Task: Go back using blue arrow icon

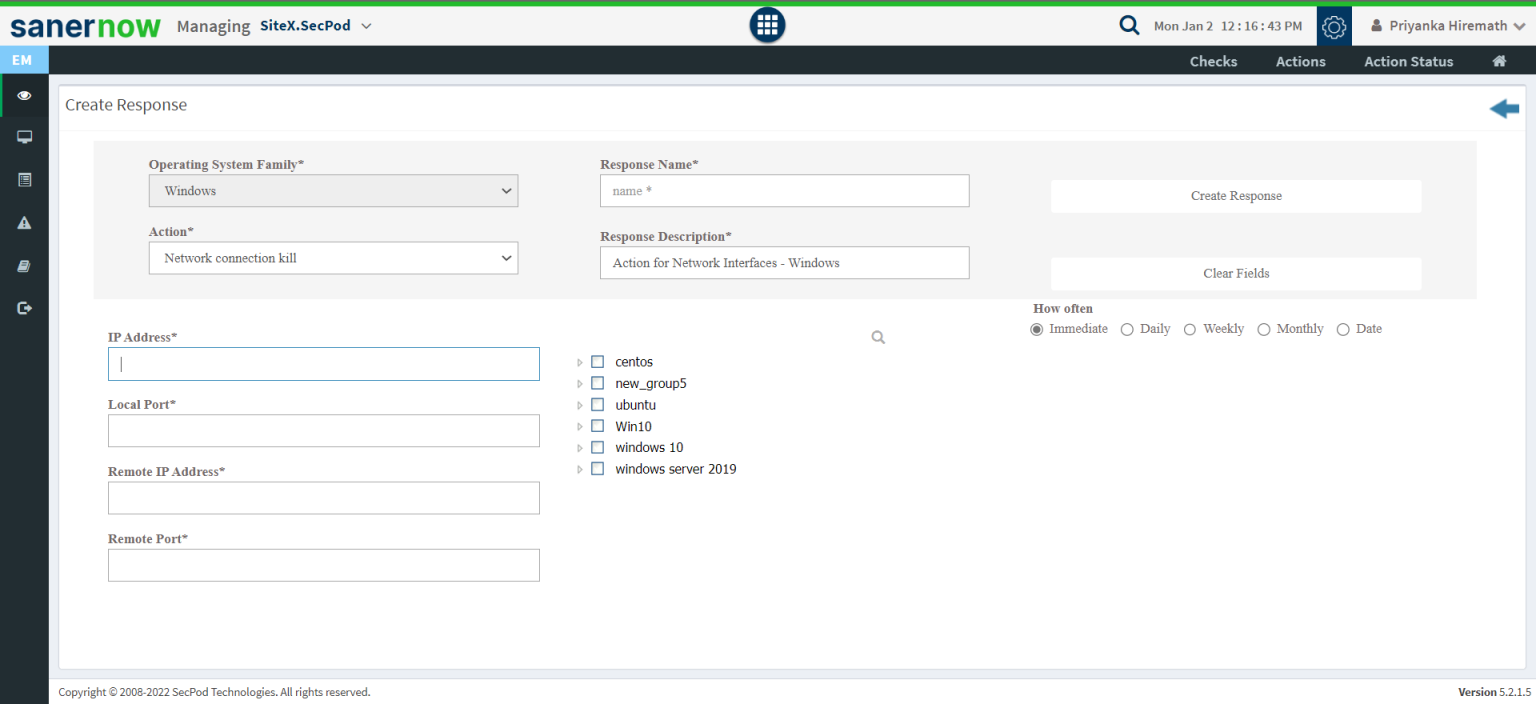Action: (1504, 109)
